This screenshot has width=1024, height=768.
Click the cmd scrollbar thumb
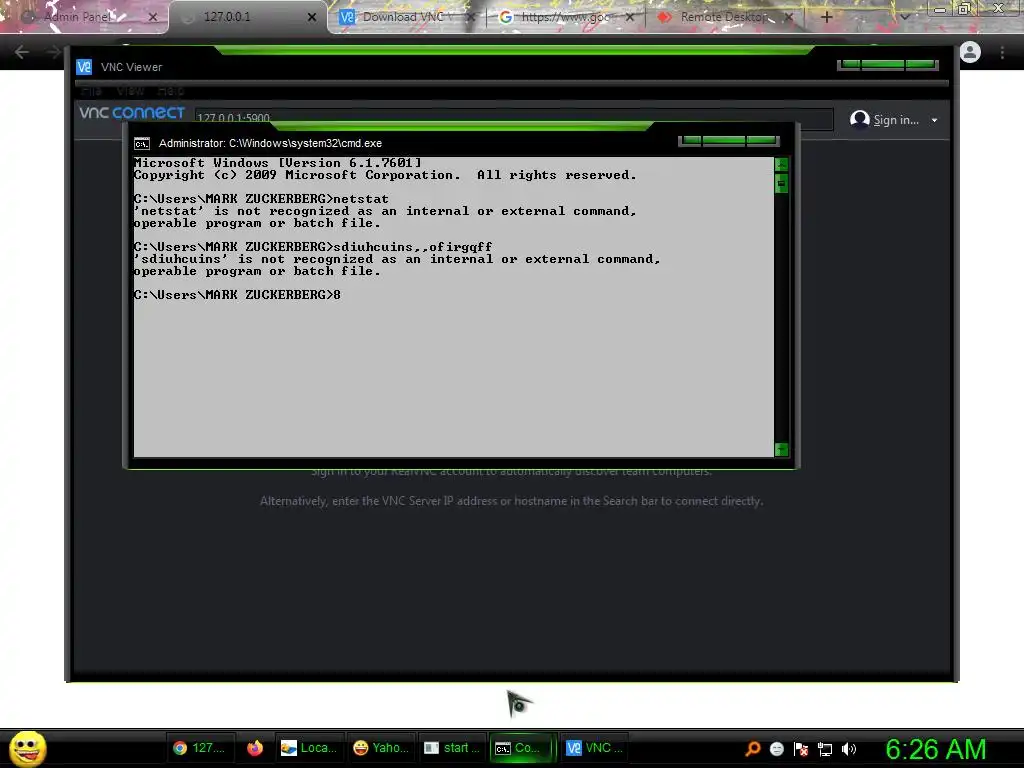tap(781, 184)
